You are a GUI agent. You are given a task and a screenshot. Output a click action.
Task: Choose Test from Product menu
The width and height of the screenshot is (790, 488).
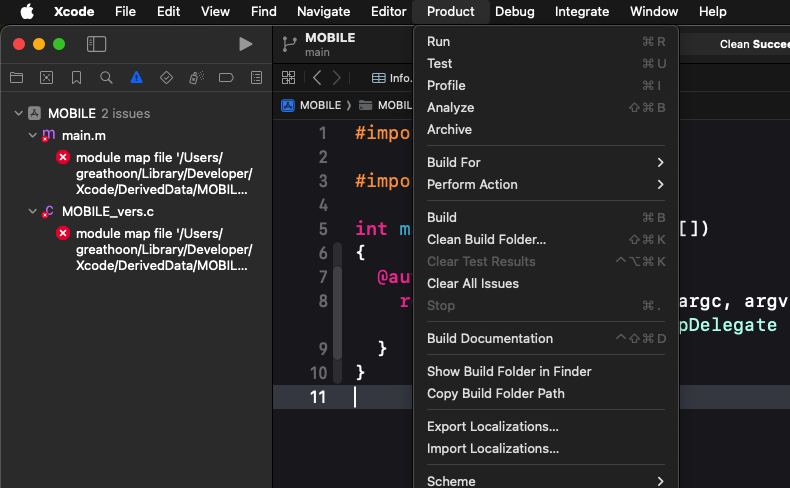click(x=546, y=63)
